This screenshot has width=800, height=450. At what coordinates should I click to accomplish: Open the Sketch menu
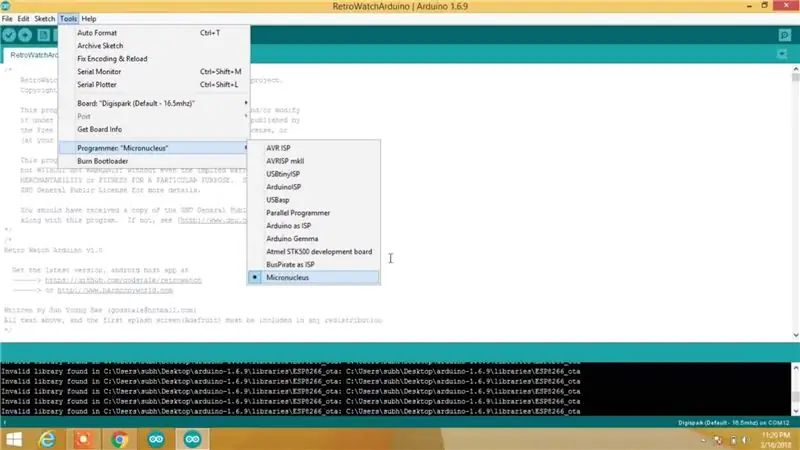click(x=44, y=19)
